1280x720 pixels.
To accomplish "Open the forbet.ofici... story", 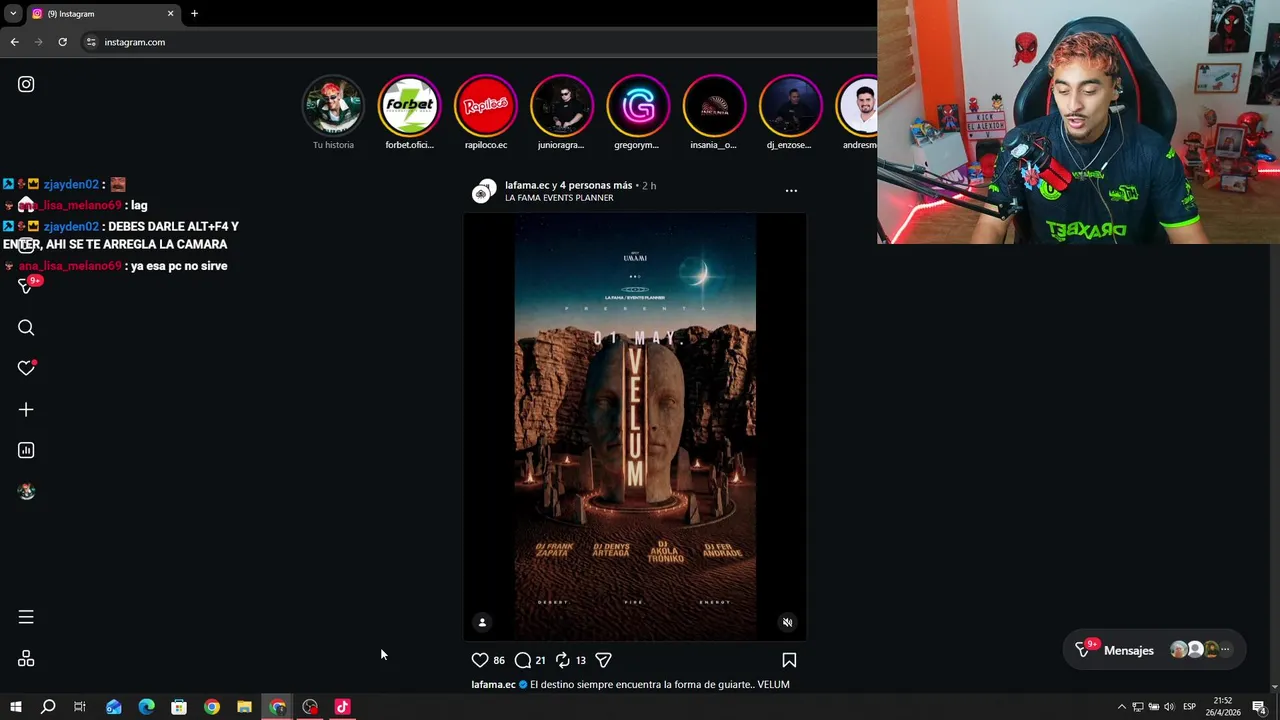I will click(x=409, y=112).
